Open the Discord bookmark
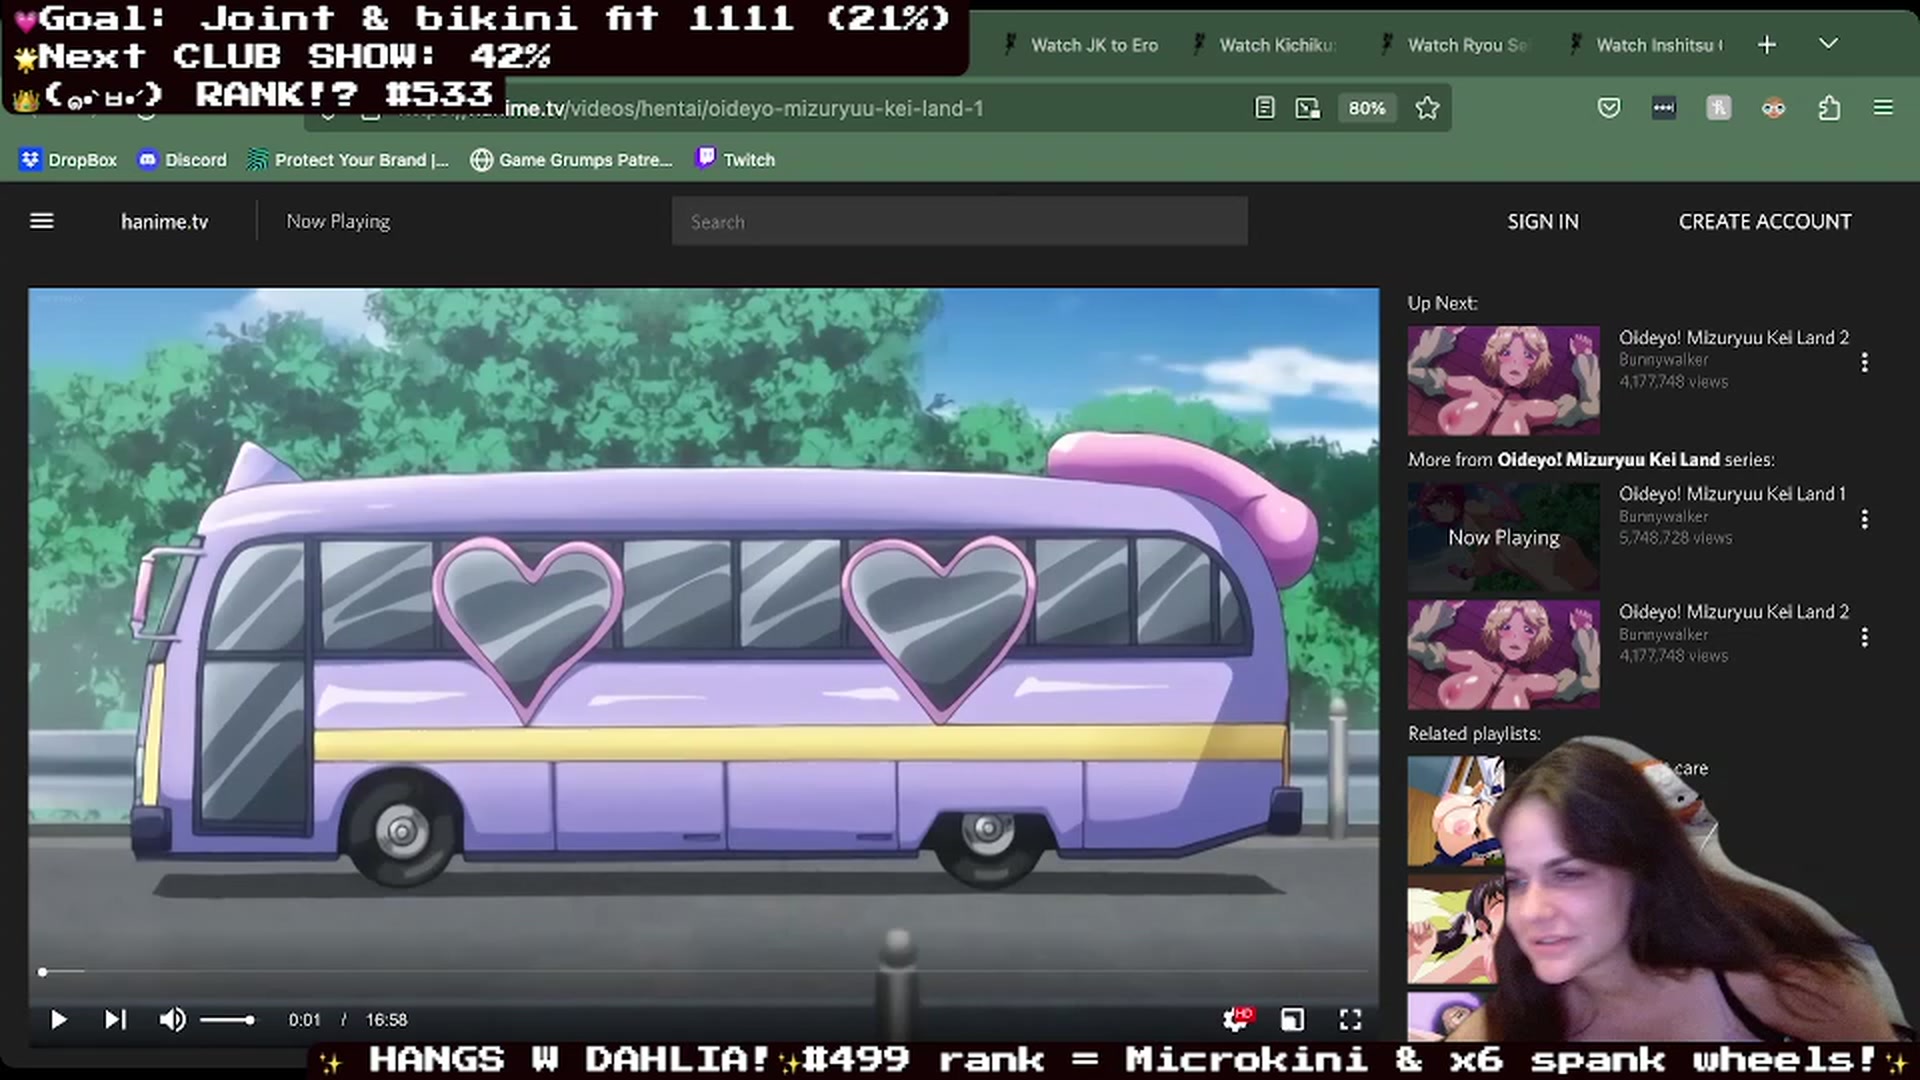 pyautogui.click(x=183, y=160)
